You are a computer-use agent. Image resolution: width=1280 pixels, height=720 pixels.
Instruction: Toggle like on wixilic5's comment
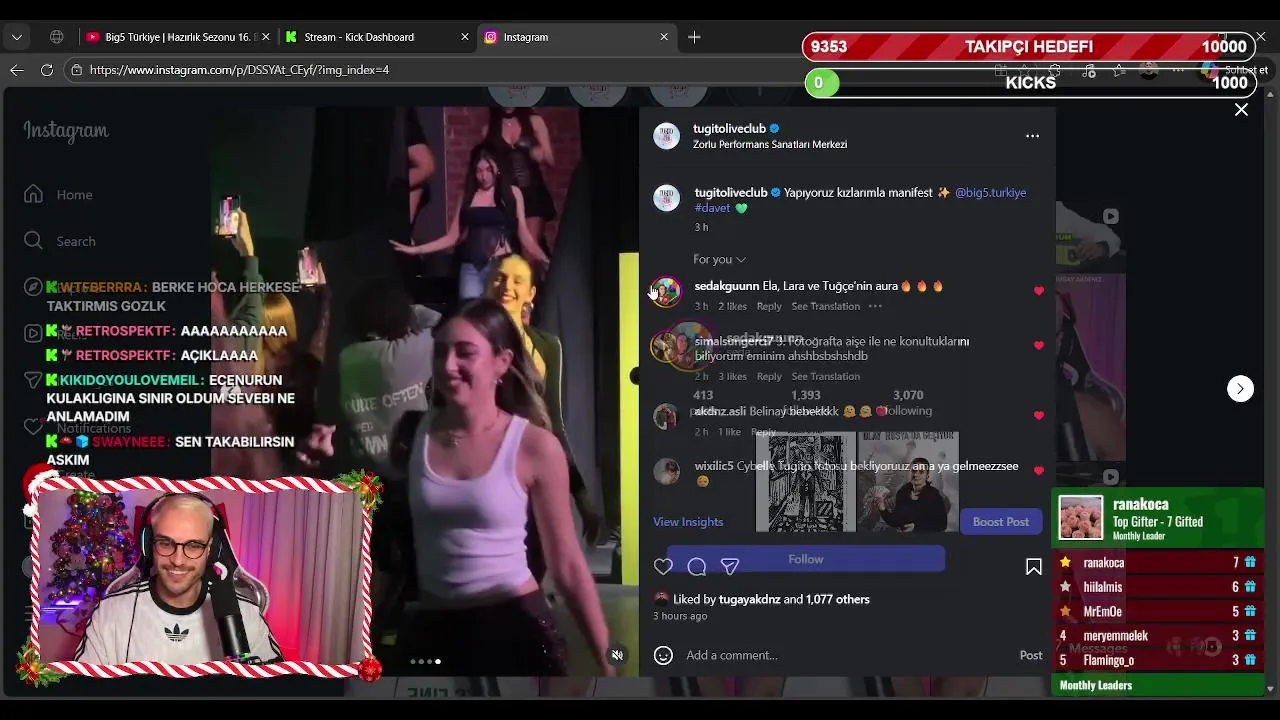click(x=1039, y=471)
